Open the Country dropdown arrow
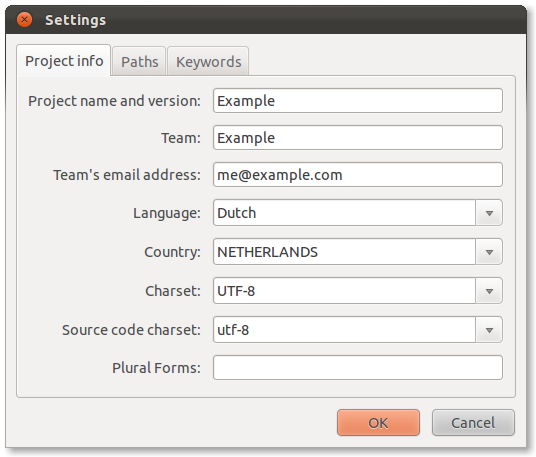Viewport: 536px width, 457px height. pos(489,252)
